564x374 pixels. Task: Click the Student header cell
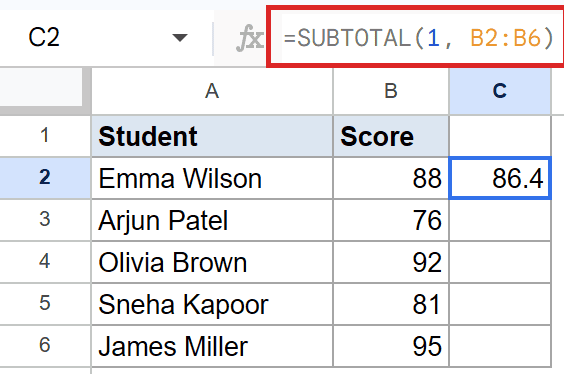point(212,136)
